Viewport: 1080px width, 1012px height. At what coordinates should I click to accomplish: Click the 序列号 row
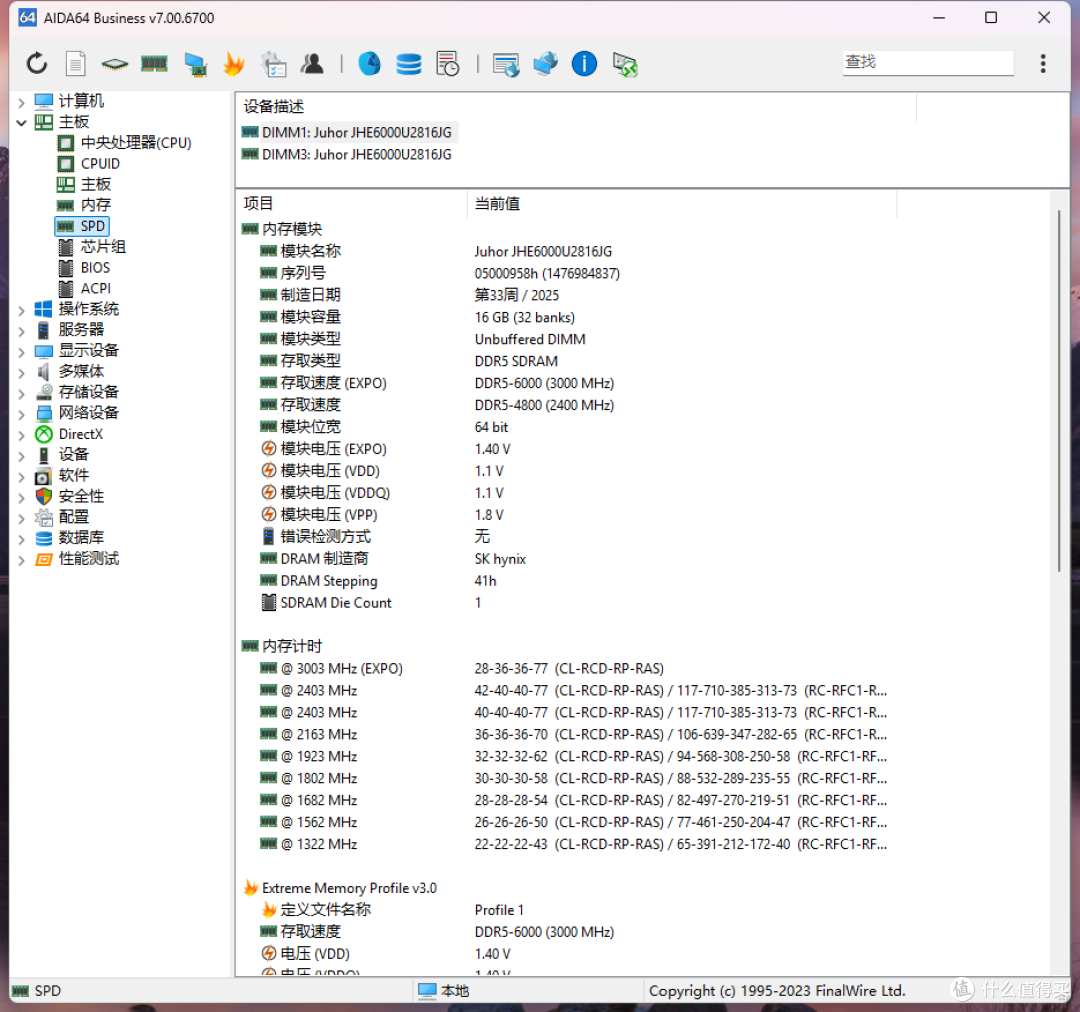(565, 273)
